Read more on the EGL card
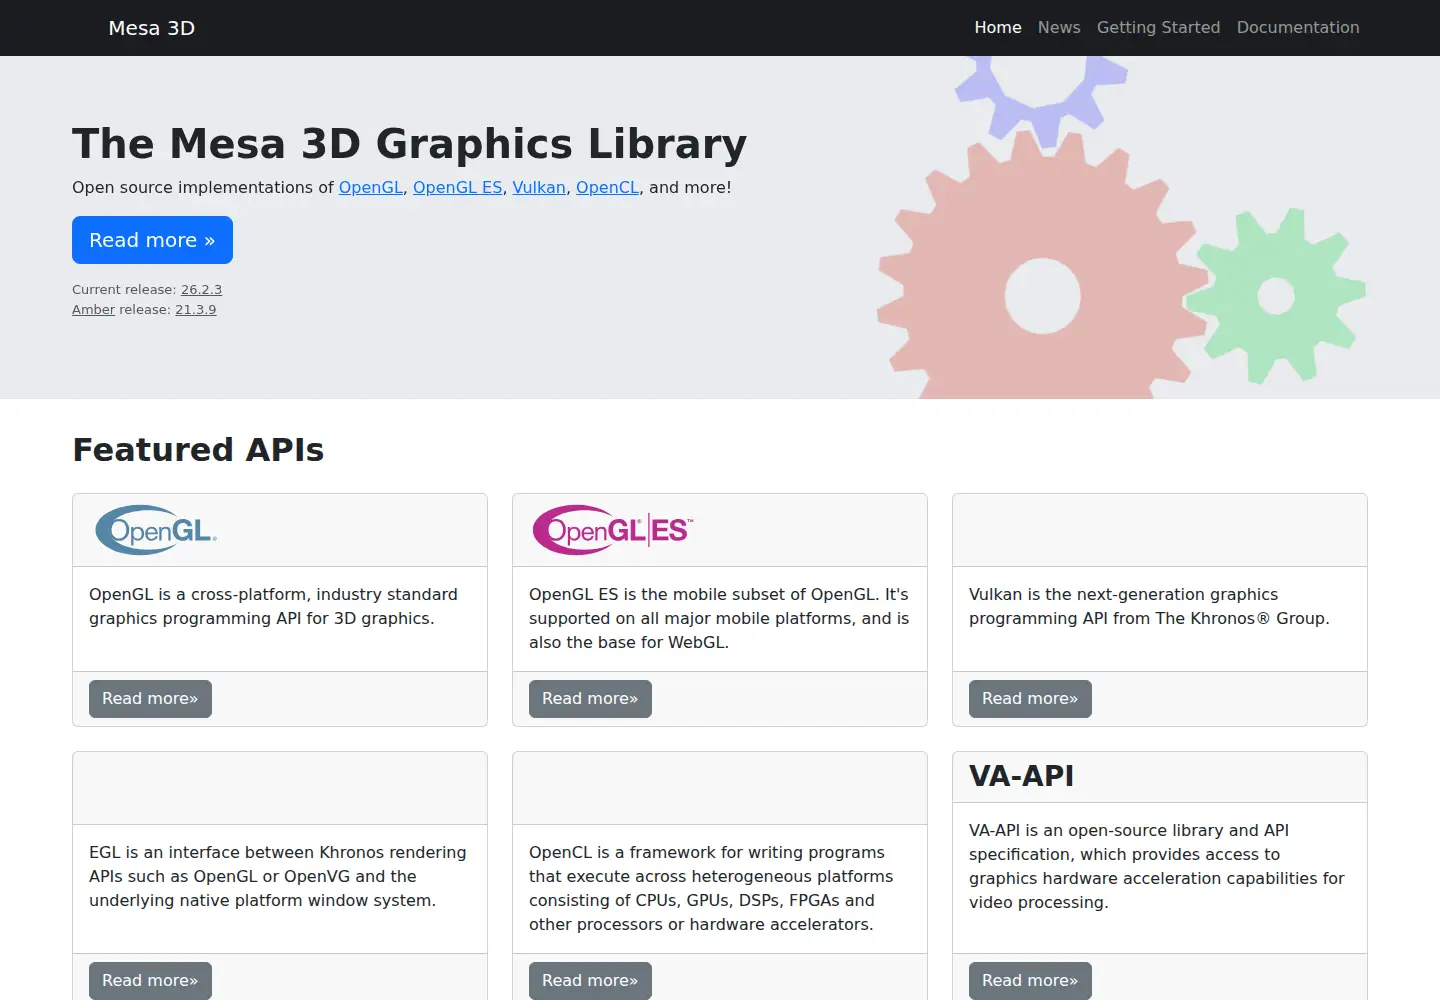This screenshot has height=1000, width=1440. pyautogui.click(x=150, y=981)
